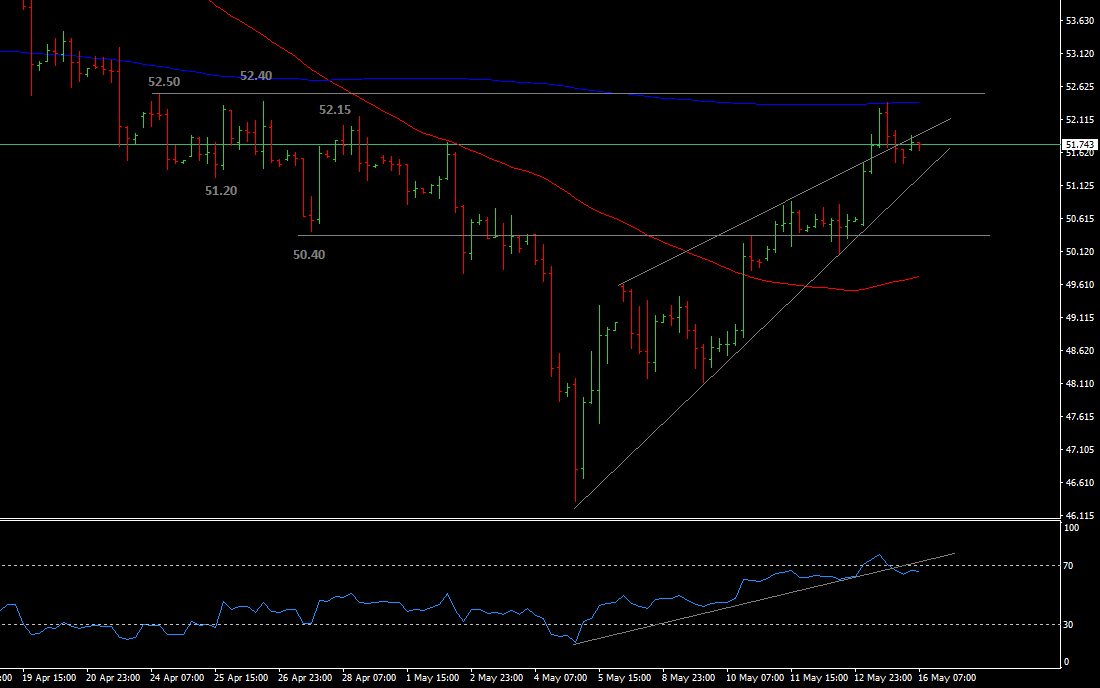Select the 51.20 text annotation

tap(221, 190)
